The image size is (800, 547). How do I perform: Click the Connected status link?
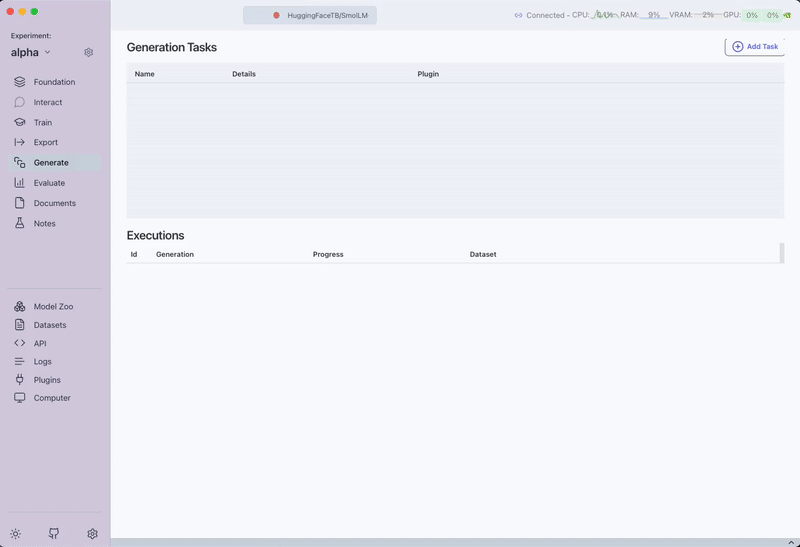pos(539,15)
